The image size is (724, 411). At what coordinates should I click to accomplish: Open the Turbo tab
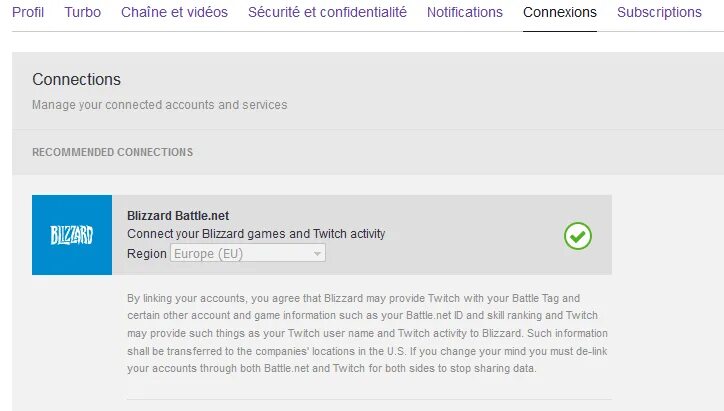click(82, 12)
